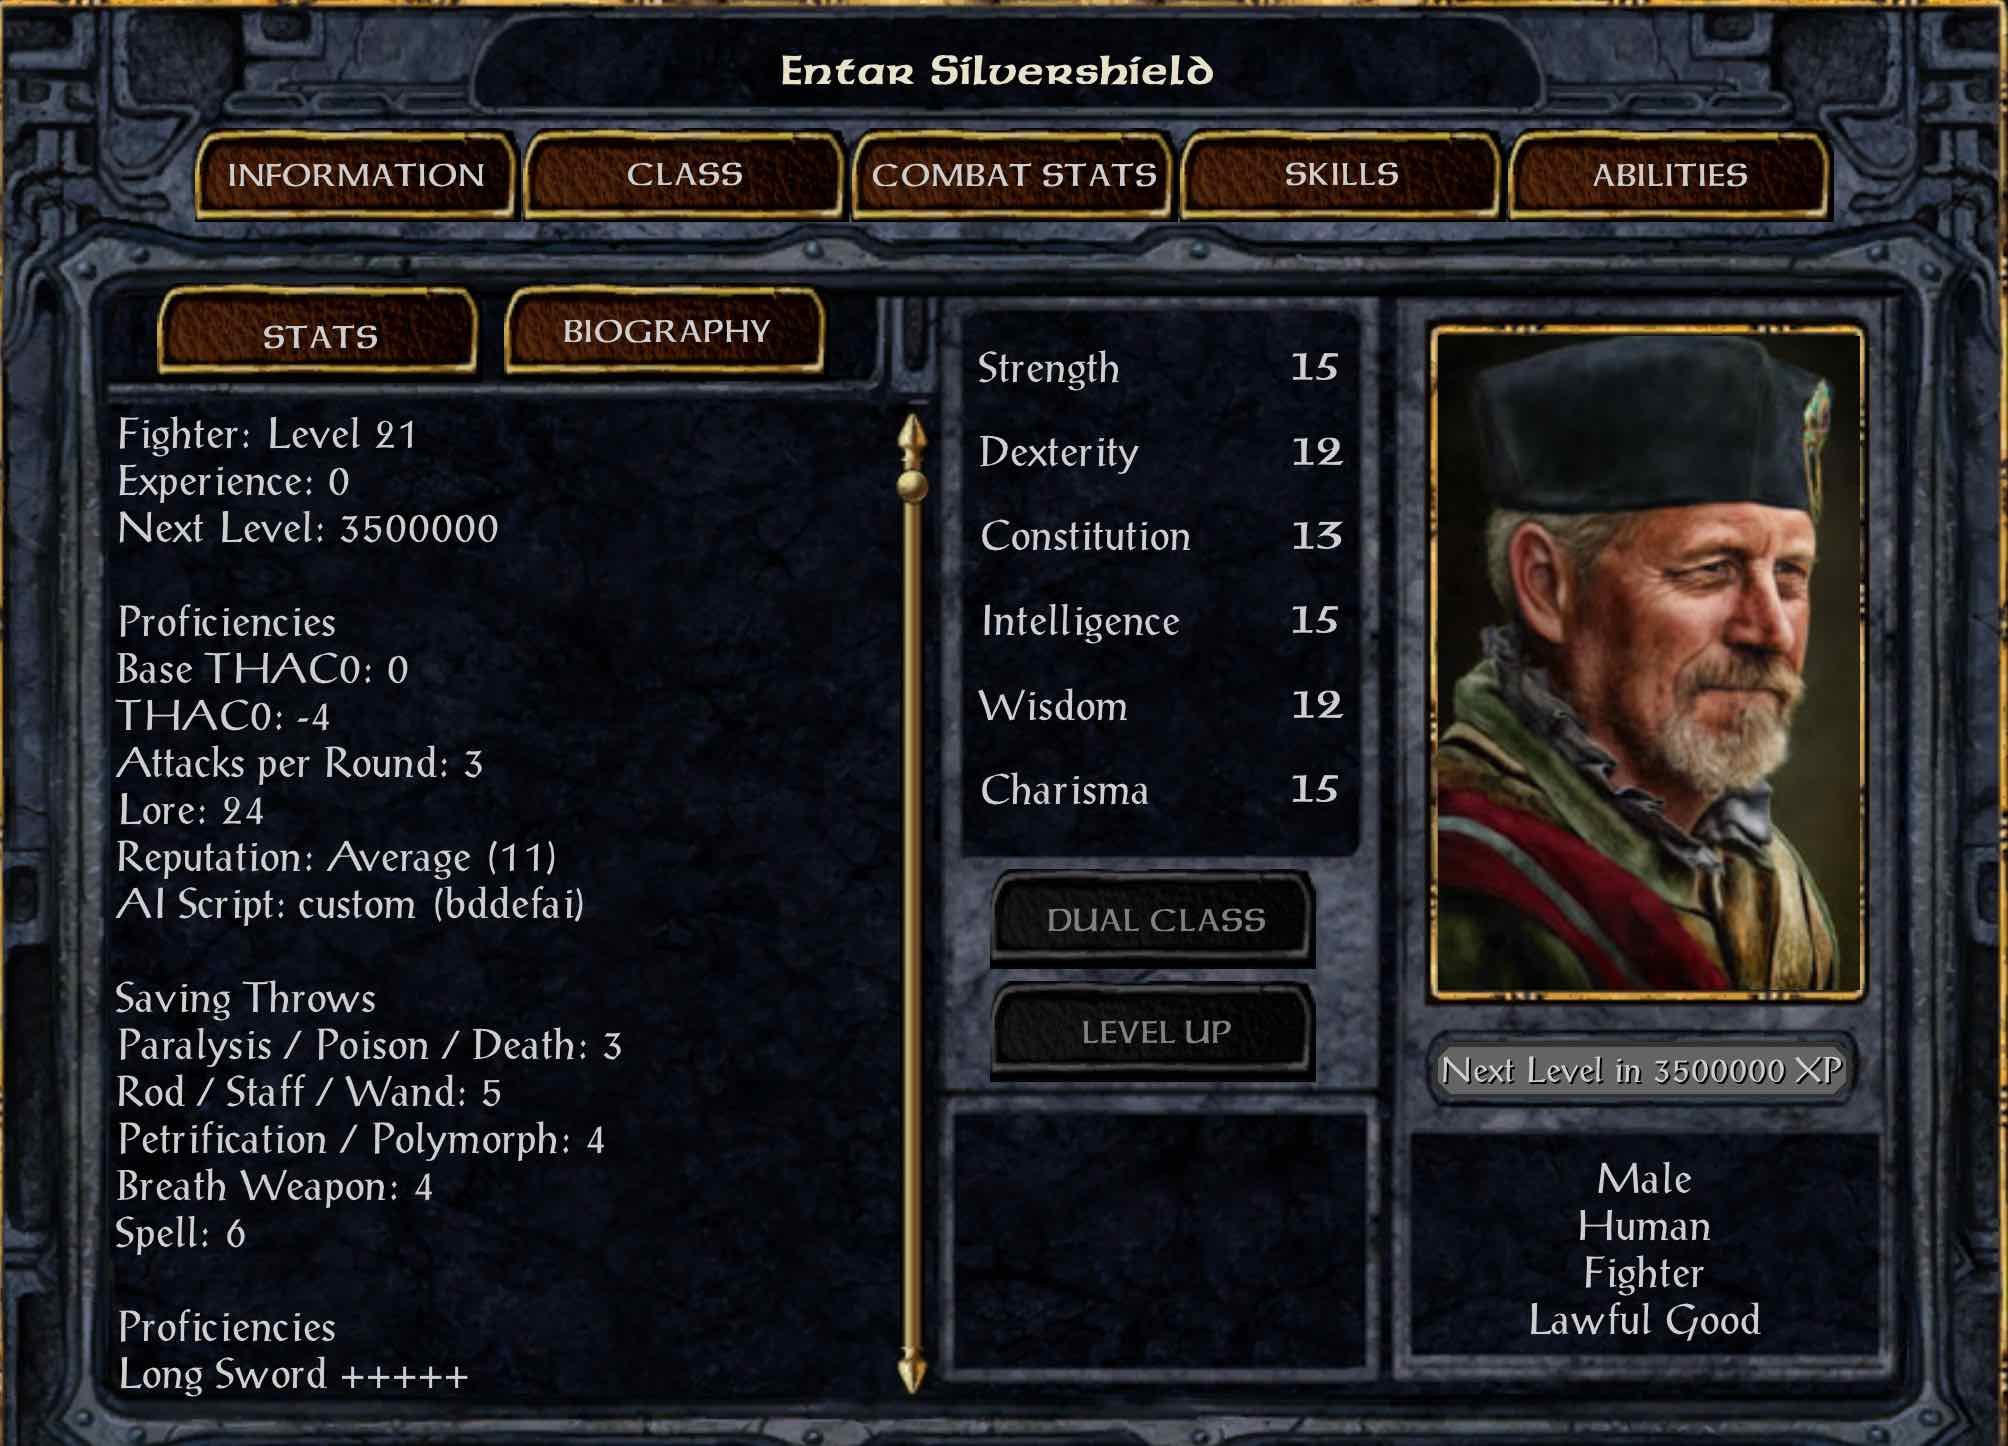View the Biography sub-tab

point(665,331)
